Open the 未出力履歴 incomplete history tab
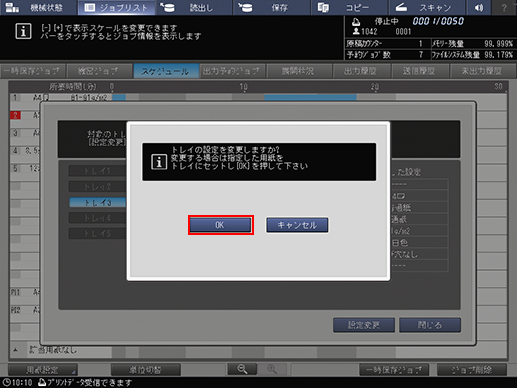The image size is (517, 388). tap(482, 71)
